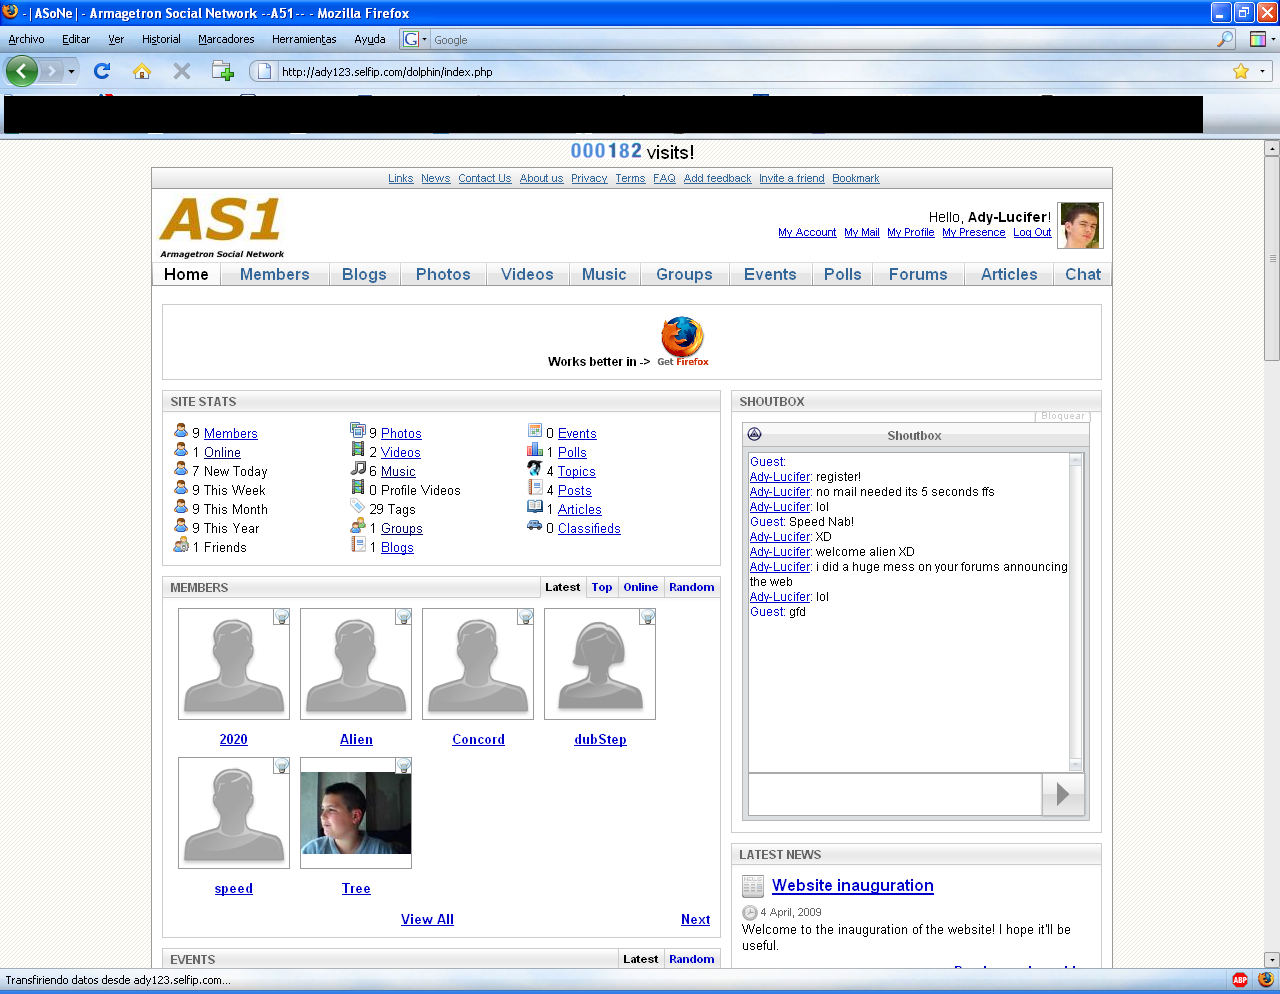Click the Shoutbox message input field
Viewport: 1280px width, 994px height.
894,794
